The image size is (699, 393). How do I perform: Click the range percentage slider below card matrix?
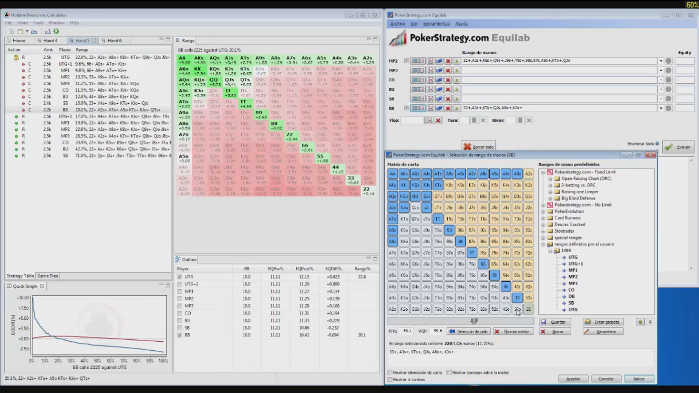tap(461, 321)
